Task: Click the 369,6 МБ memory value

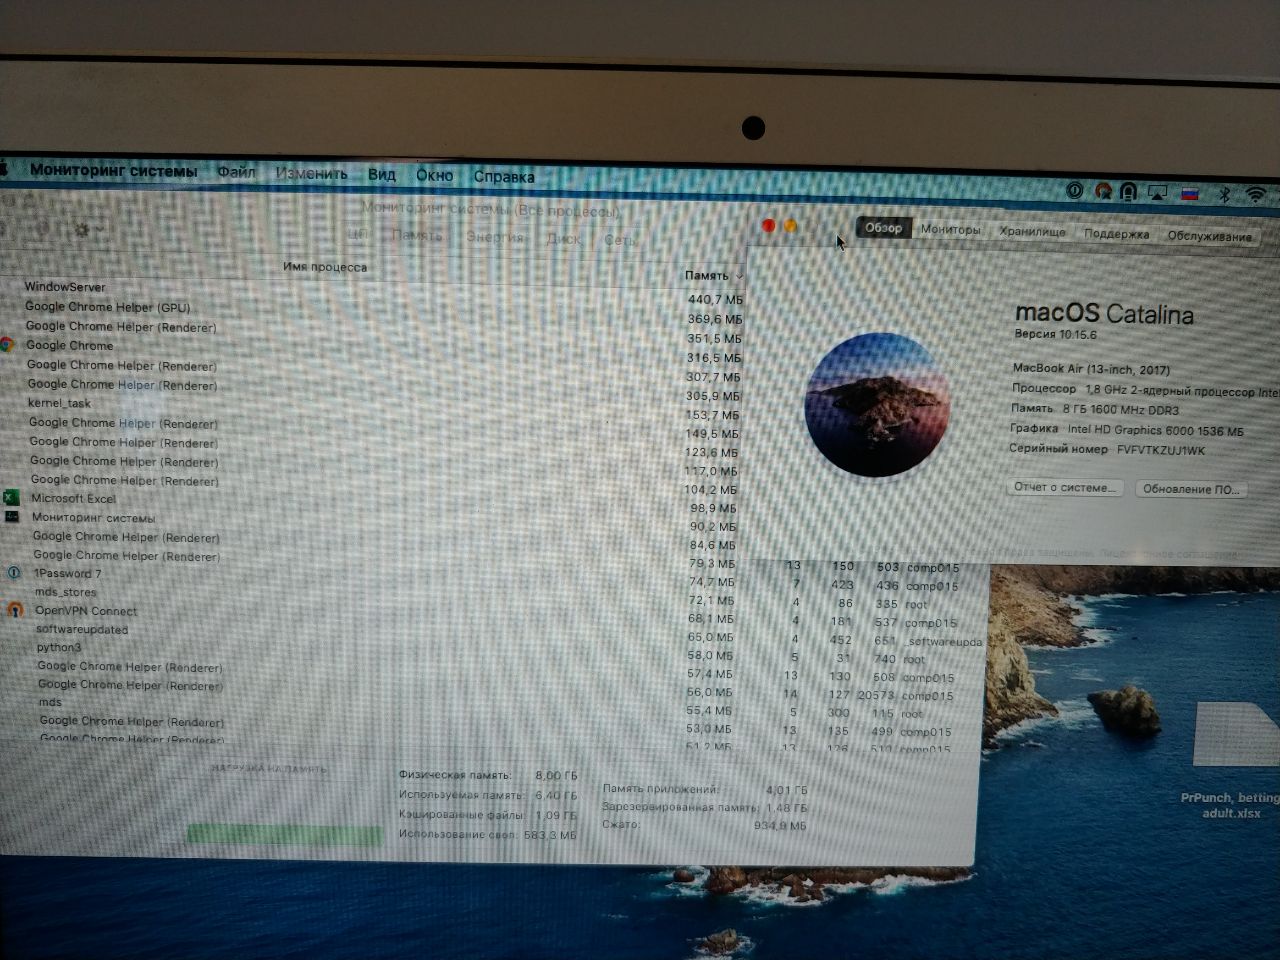Action: [714, 319]
